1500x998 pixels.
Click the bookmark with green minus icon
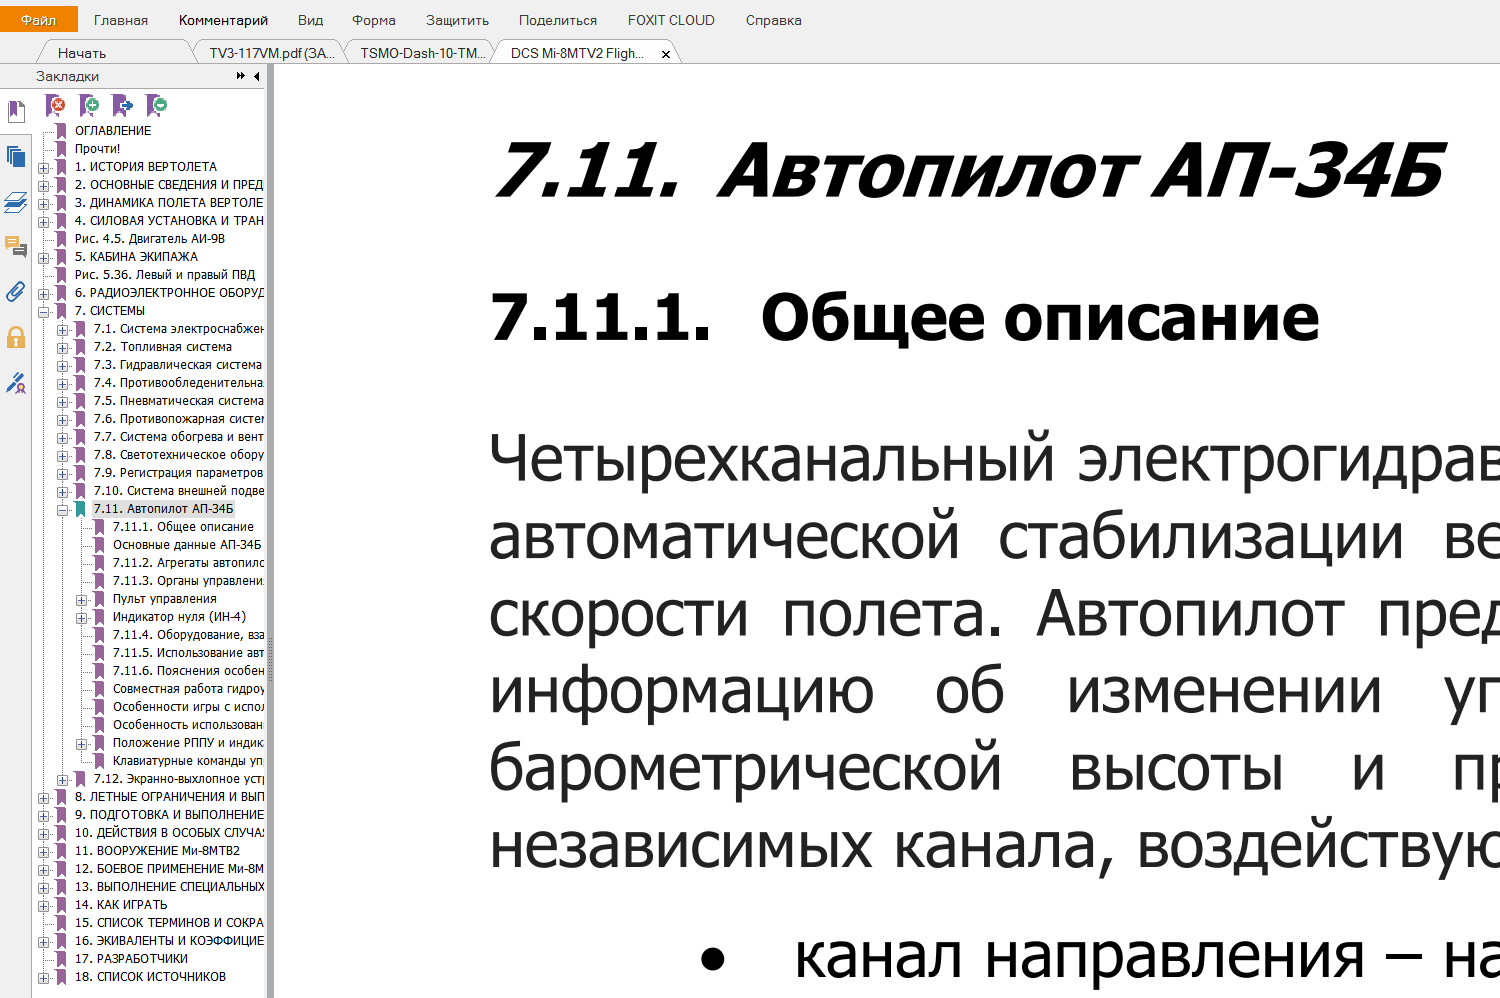point(156,105)
